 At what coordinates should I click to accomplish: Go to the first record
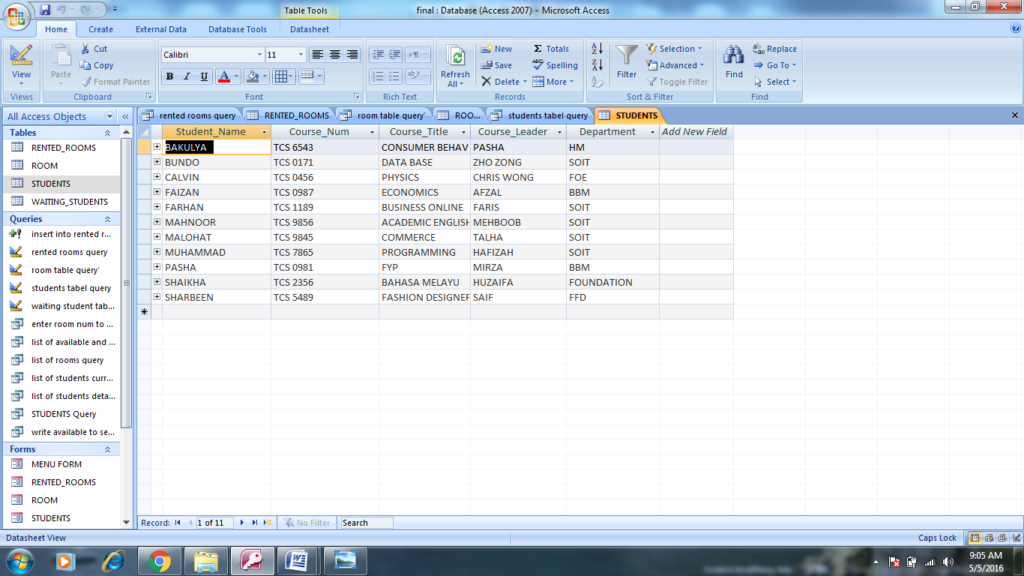(178, 523)
